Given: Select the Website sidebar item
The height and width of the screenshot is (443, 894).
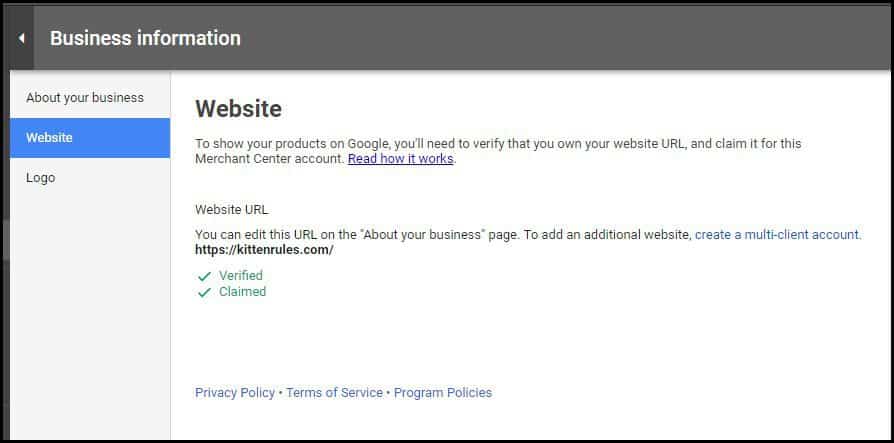Looking at the screenshot, I should click(x=50, y=138).
